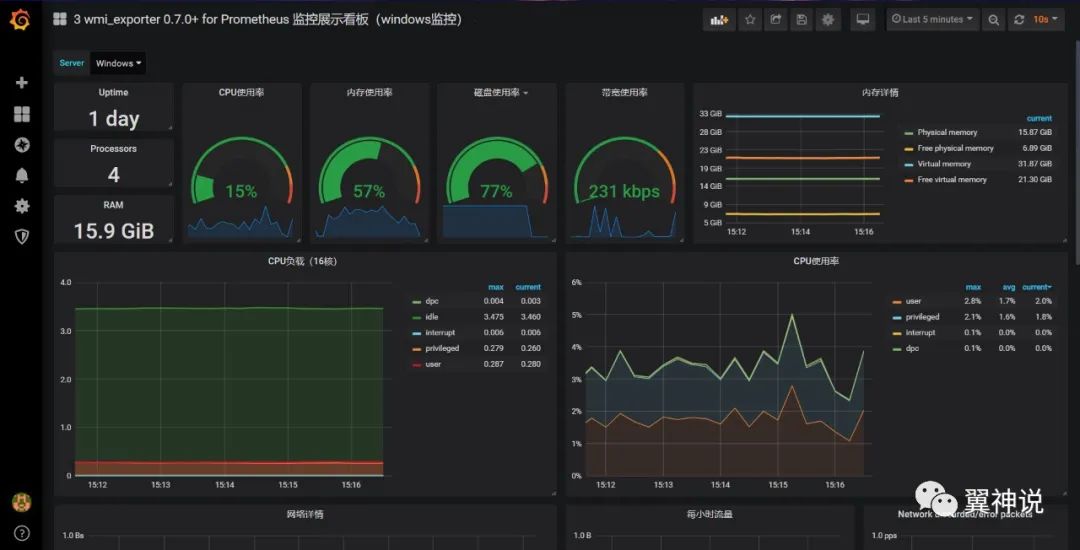Open the Windows server variable dropdown
Image resolution: width=1080 pixels, height=550 pixels.
118,63
